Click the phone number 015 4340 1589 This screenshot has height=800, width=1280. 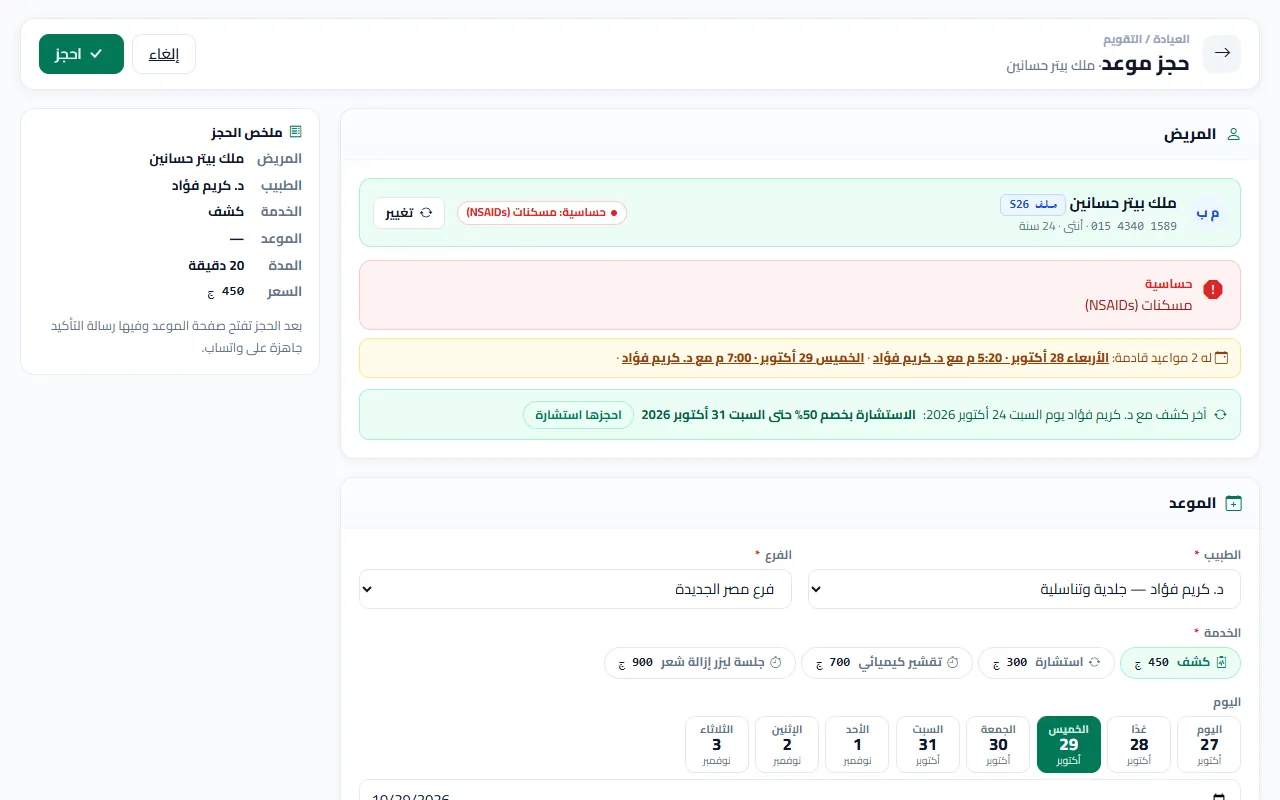click(1134, 226)
